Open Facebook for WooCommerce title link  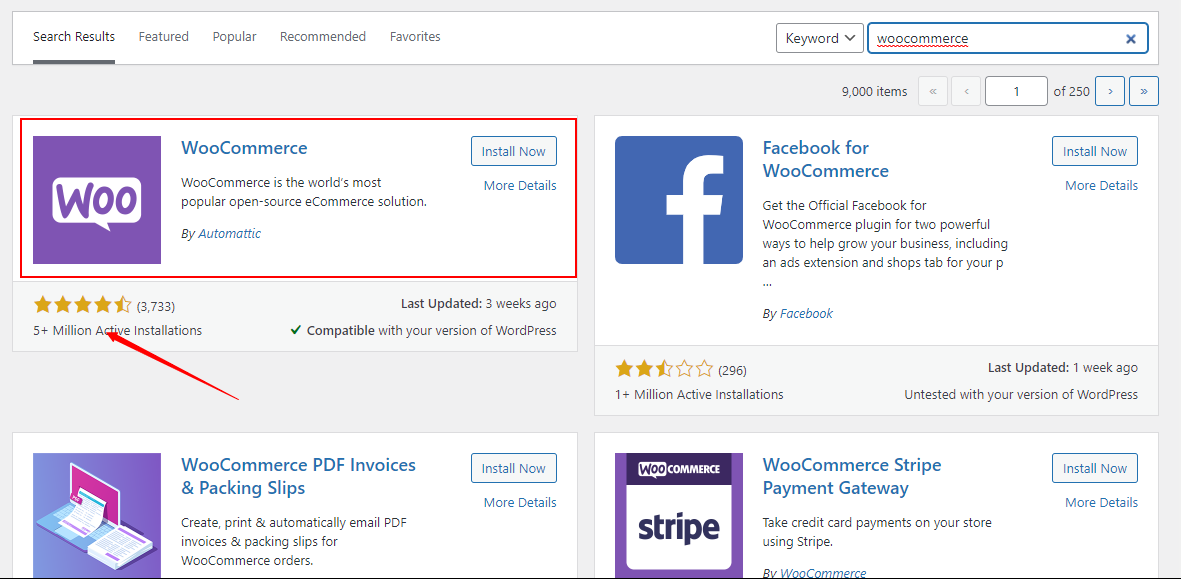[825, 159]
